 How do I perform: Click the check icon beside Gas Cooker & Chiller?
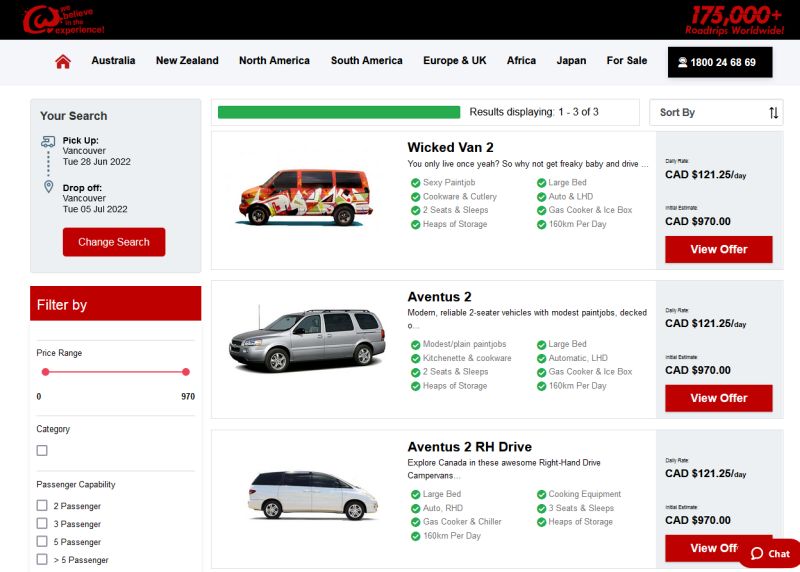coord(415,522)
